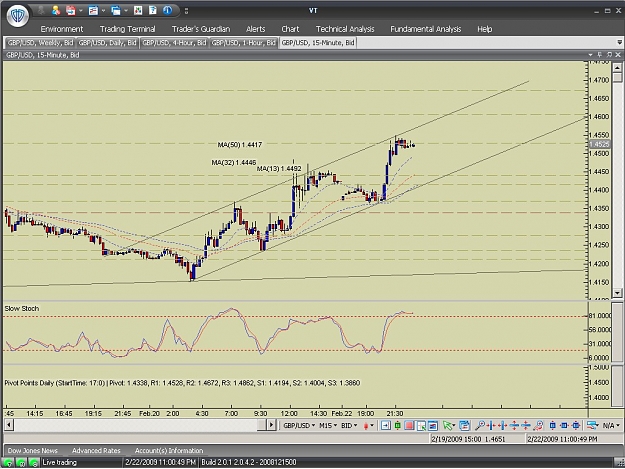
Task: Open the BID price type dropdown
Action: pyautogui.click(x=349, y=426)
